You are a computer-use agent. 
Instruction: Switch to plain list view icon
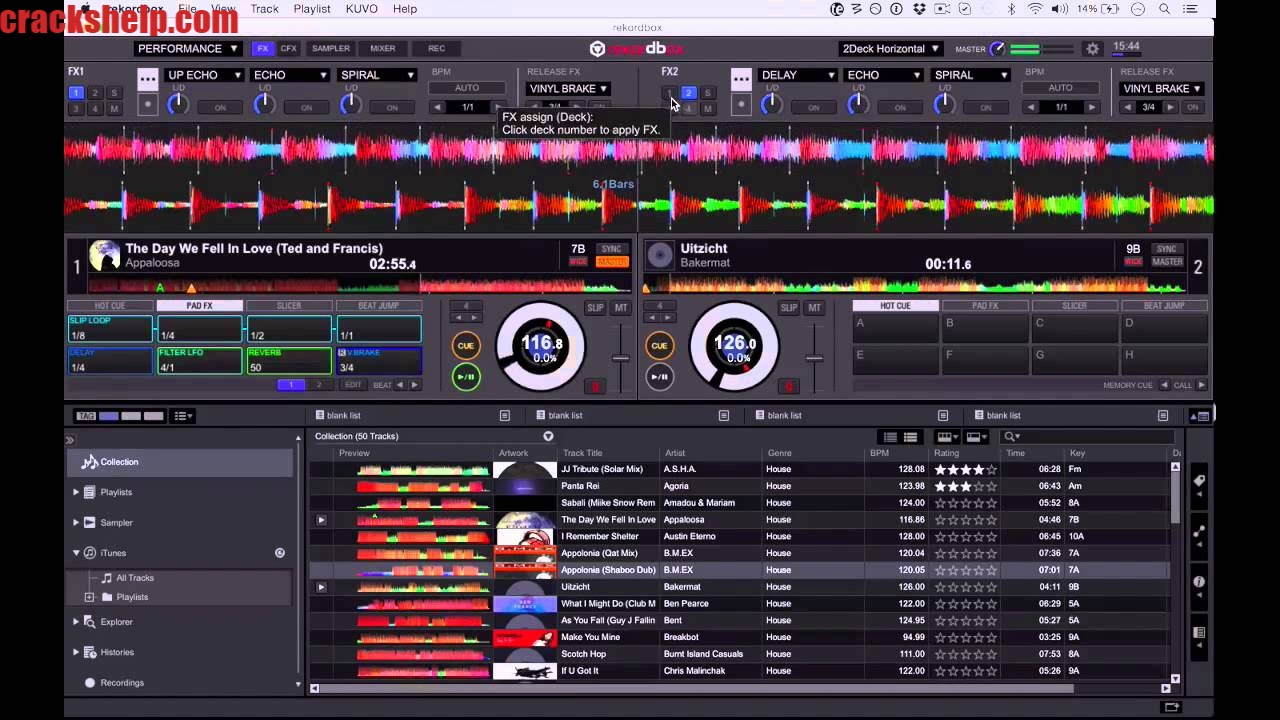(889, 437)
